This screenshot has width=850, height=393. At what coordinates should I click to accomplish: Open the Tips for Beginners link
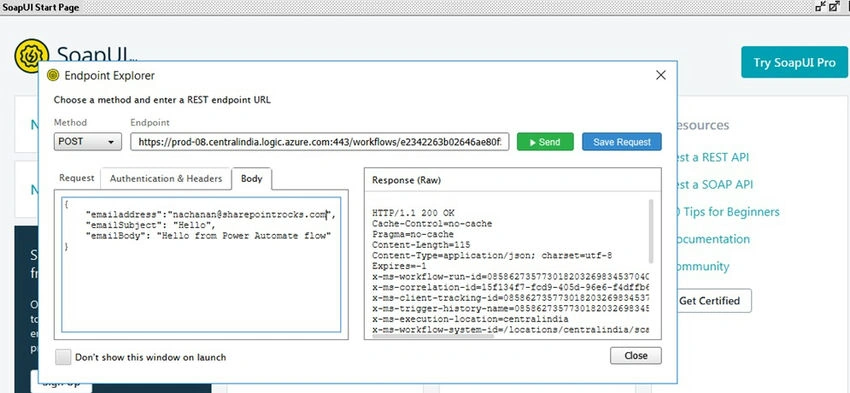pos(728,211)
